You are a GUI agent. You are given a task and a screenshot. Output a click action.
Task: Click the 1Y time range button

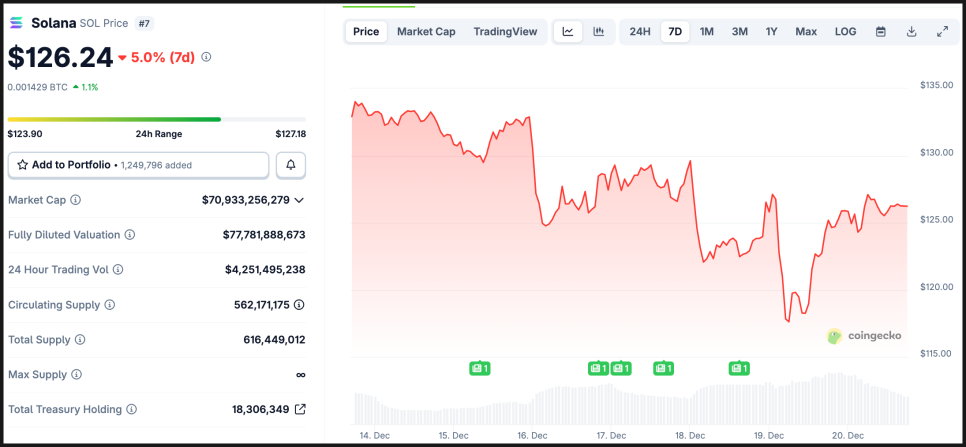[772, 32]
